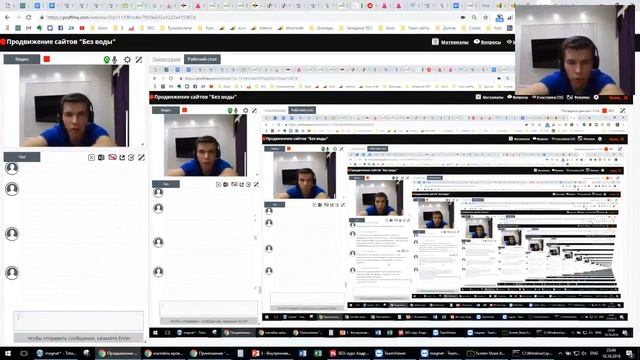Image resolution: width=640 pixels, height=360 pixels.
Task: Switch to Screen Share taskbar item
Action: (x=487, y=353)
